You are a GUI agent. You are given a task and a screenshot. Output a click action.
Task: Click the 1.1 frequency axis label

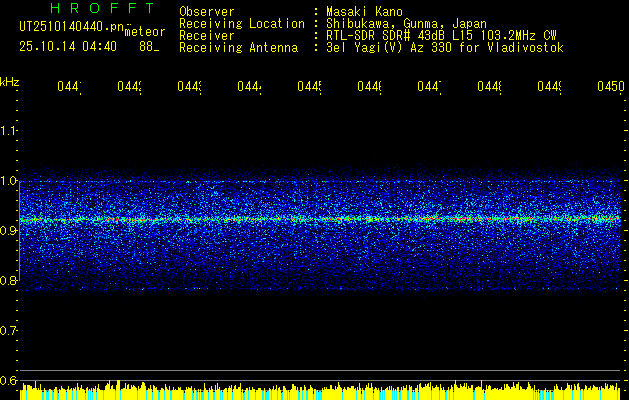[x=9, y=130]
